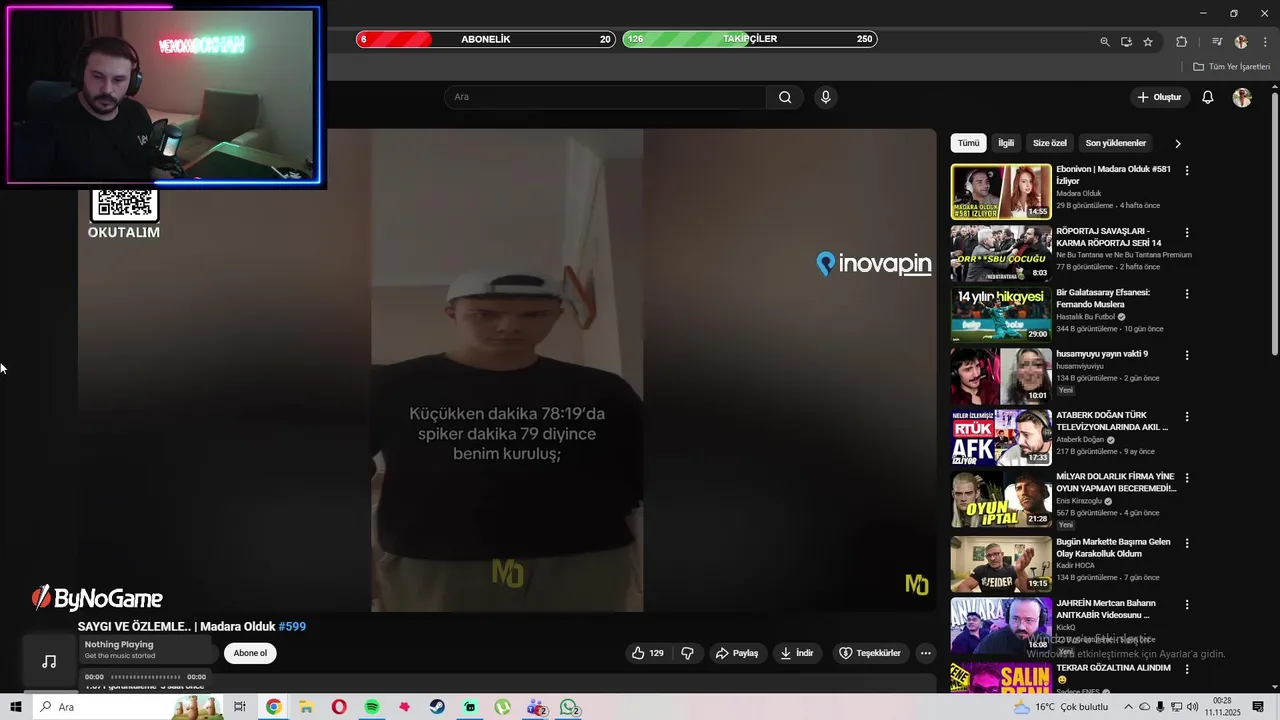Click the install app icon in address bar

[x=1126, y=42]
